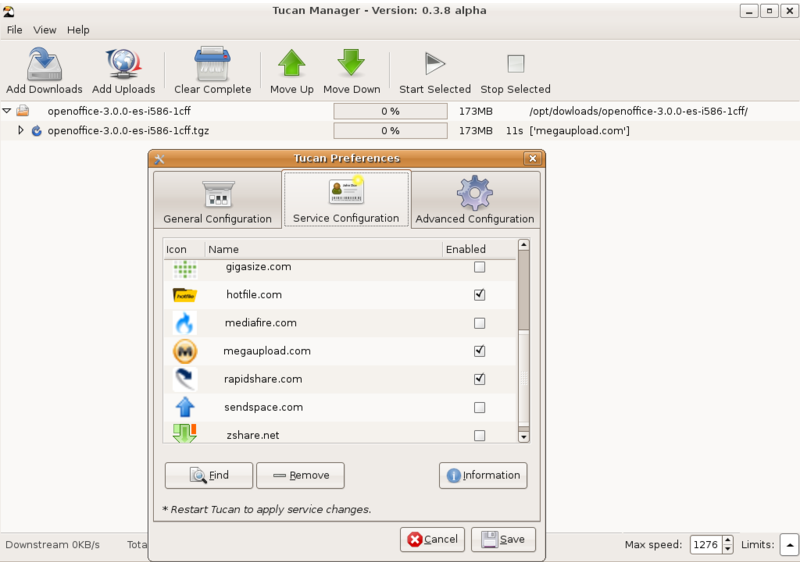This screenshot has height=562, width=803.
Task: Click the package 0 % progress bar
Action: click(x=390, y=111)
